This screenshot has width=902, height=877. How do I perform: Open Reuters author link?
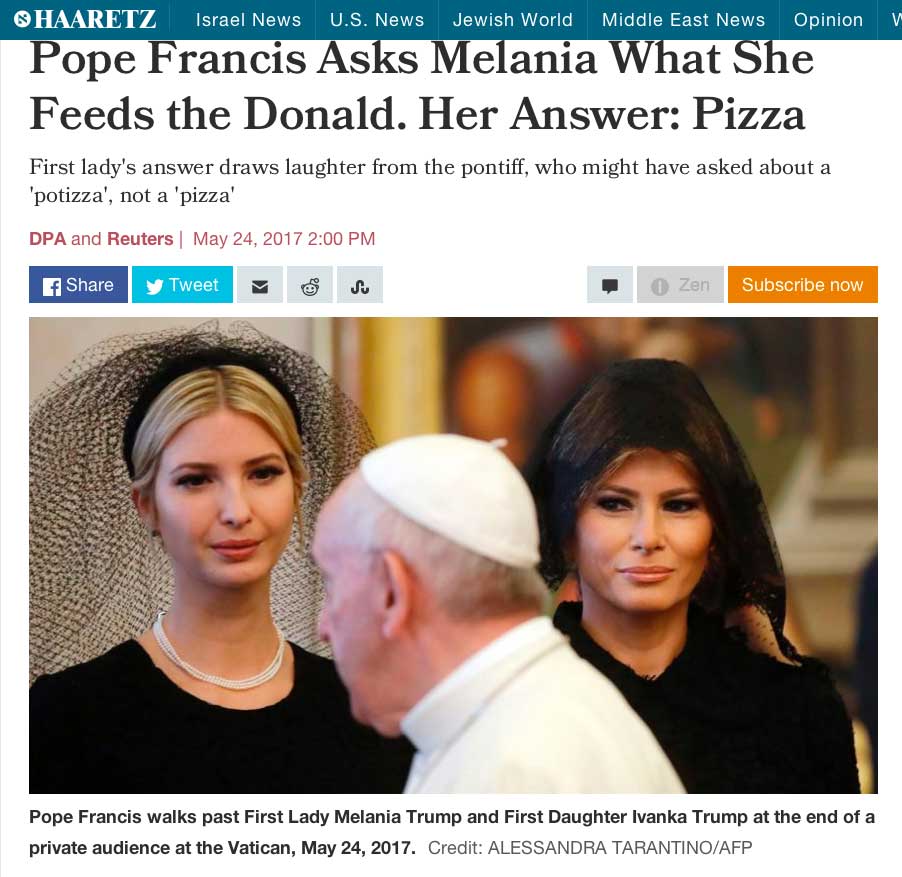coord(140,239)
